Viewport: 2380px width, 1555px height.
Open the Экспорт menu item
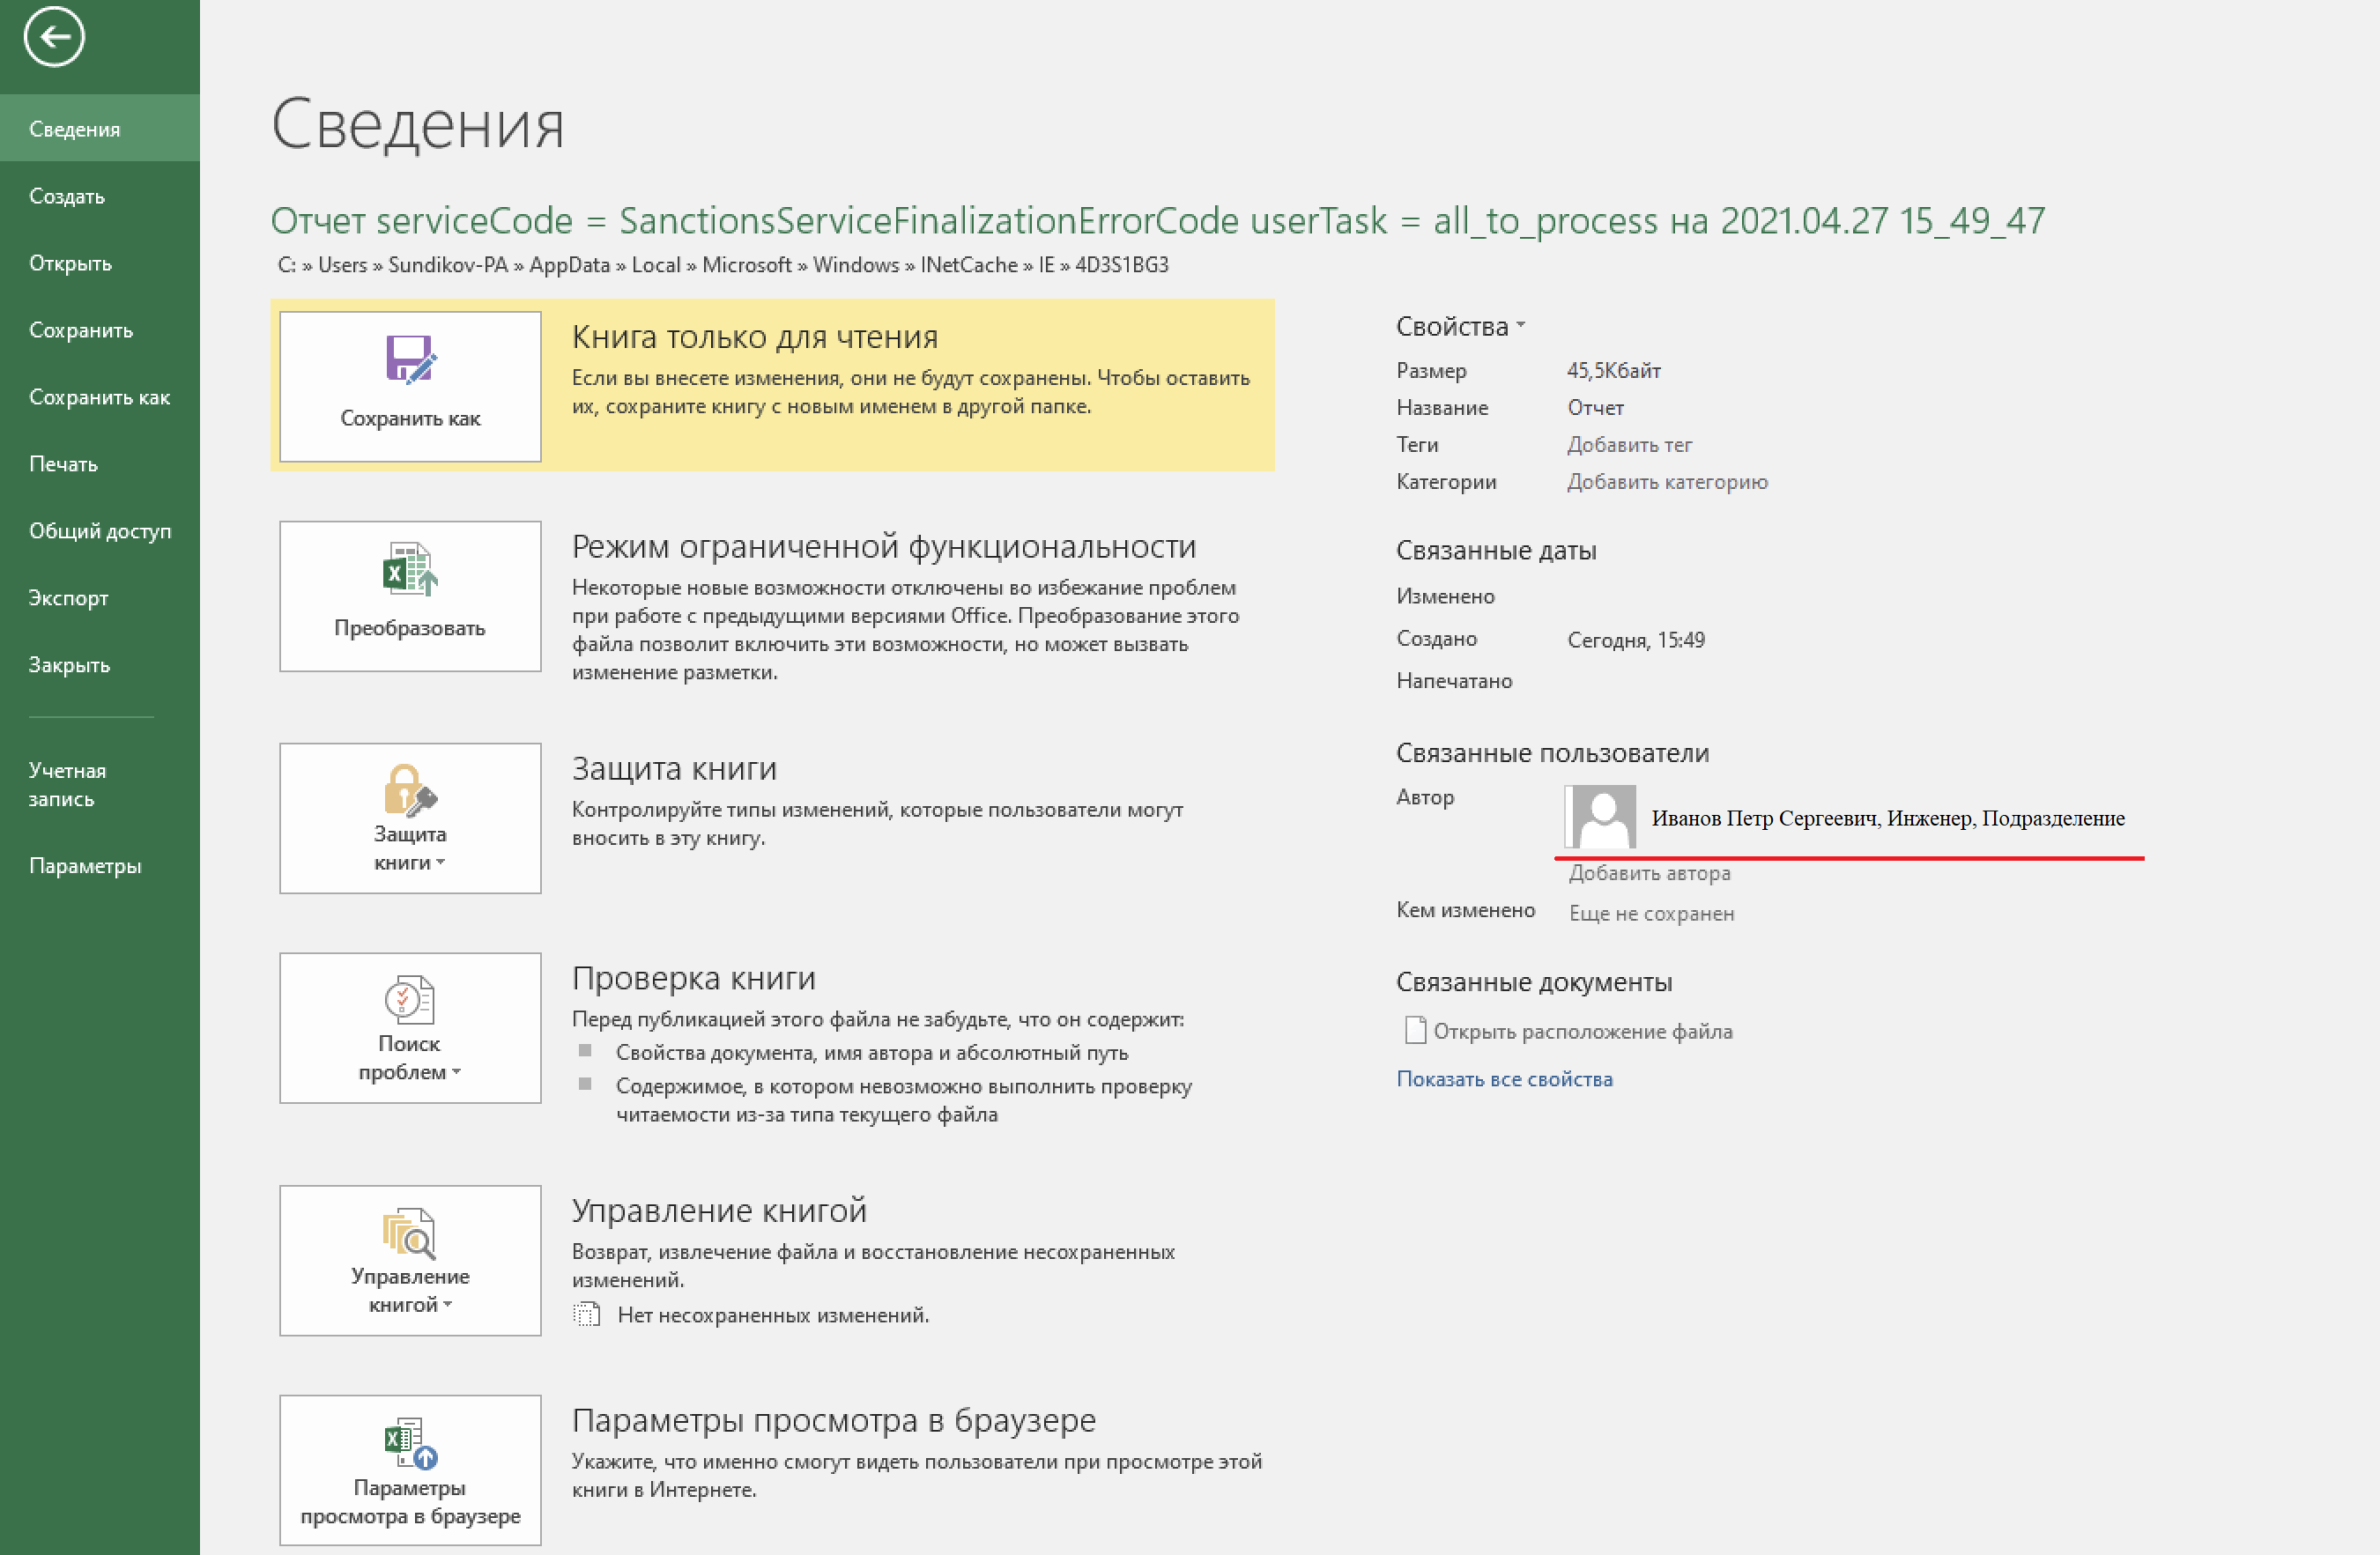(x=68, y=598)
